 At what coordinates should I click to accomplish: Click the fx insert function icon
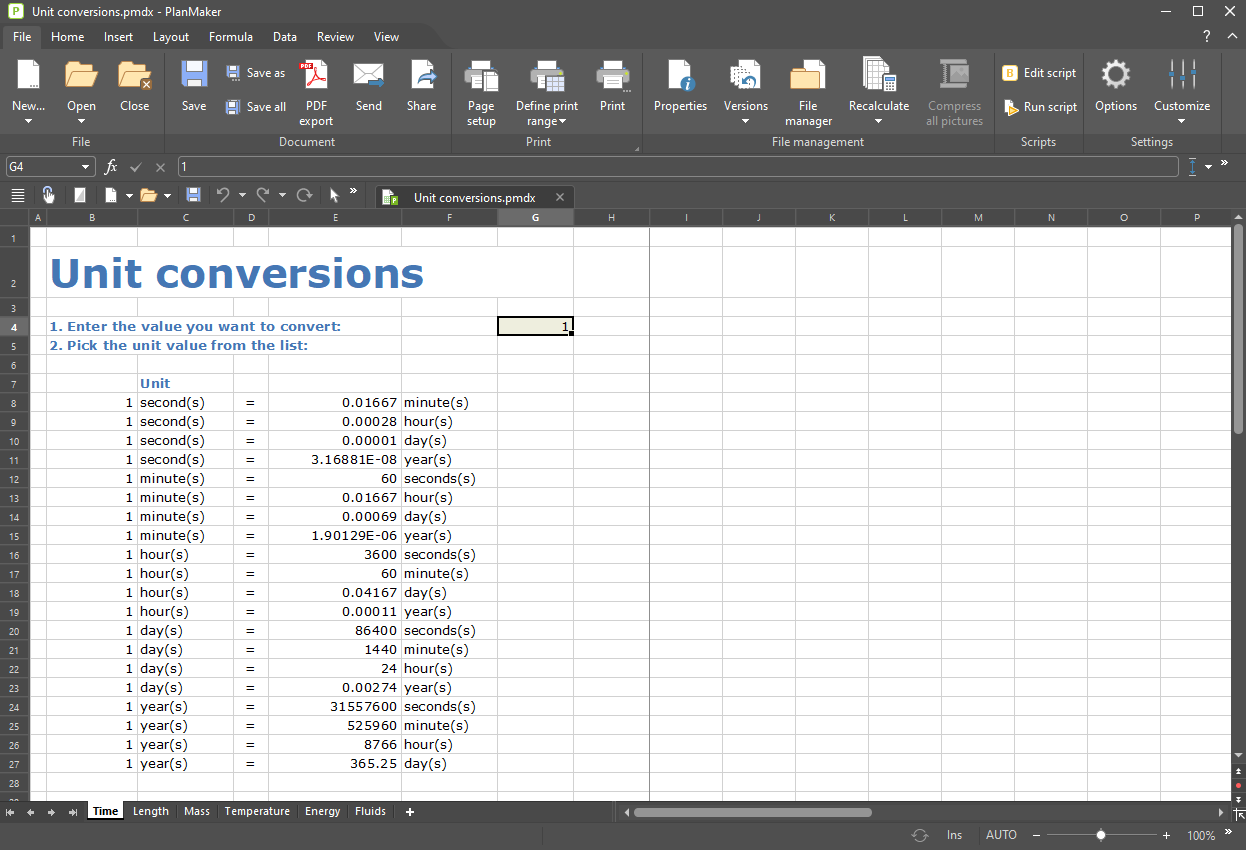(x=111, y=167)
